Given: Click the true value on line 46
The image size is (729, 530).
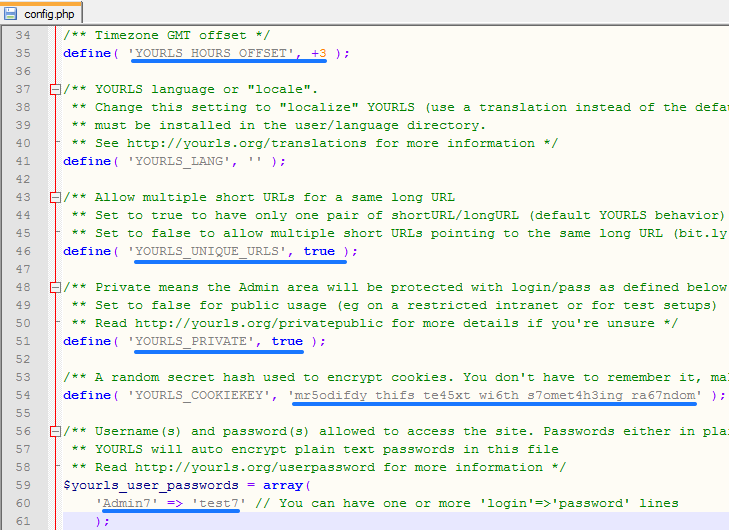Looking at the screenshot, I should pos(319,252).
